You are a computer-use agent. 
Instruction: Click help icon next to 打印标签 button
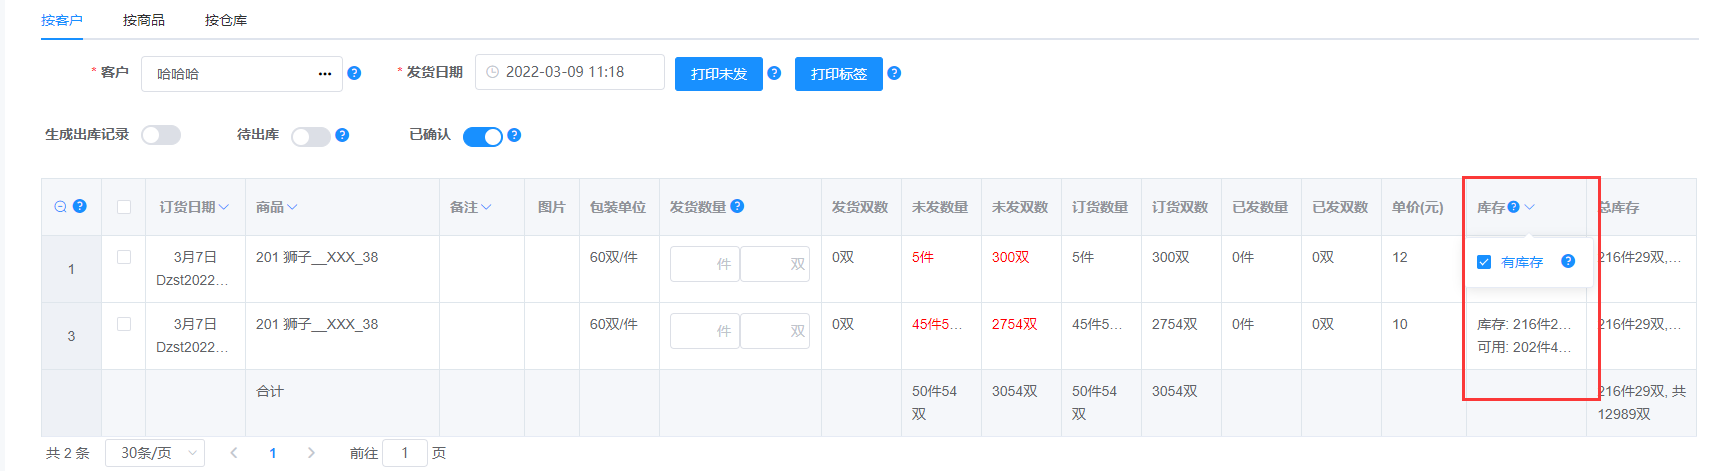coord(894,73)
